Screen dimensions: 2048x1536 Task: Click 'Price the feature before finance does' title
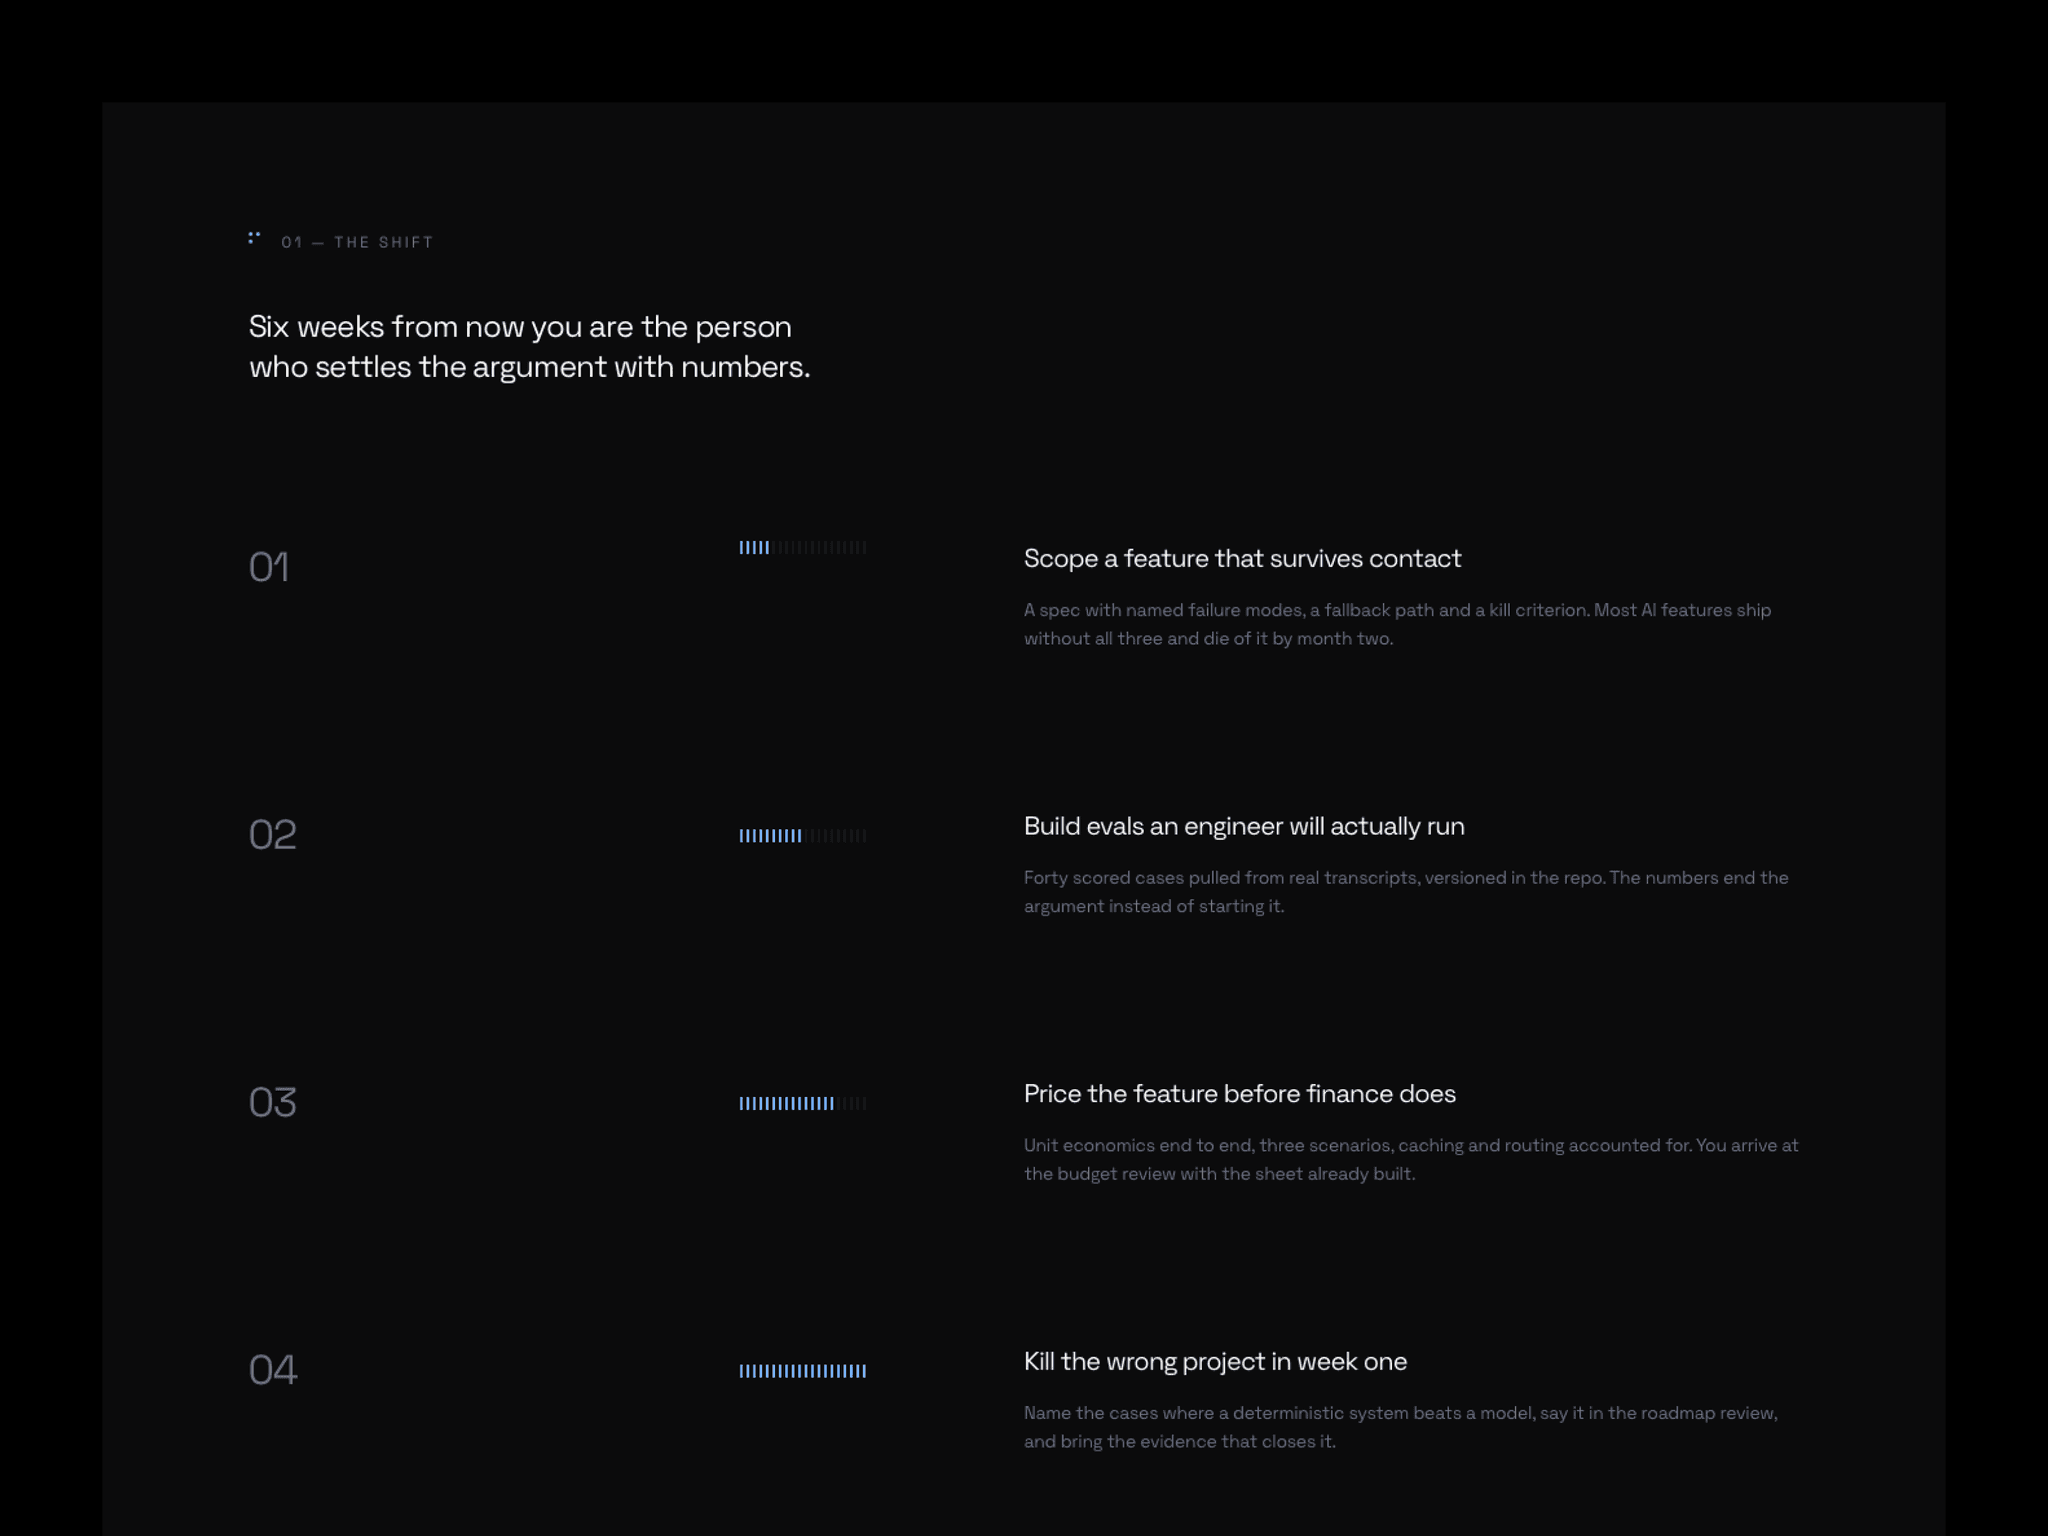[x=1239, y=1093]
